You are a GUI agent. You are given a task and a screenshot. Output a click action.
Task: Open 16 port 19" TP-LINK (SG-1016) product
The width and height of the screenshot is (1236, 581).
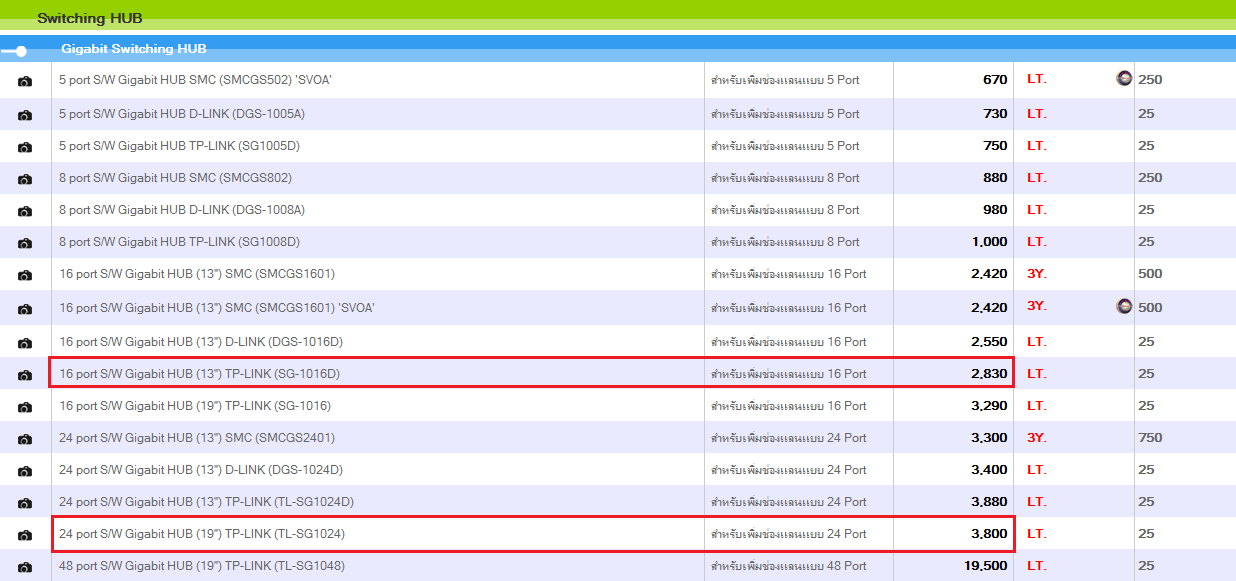click(x=195, y=406)
